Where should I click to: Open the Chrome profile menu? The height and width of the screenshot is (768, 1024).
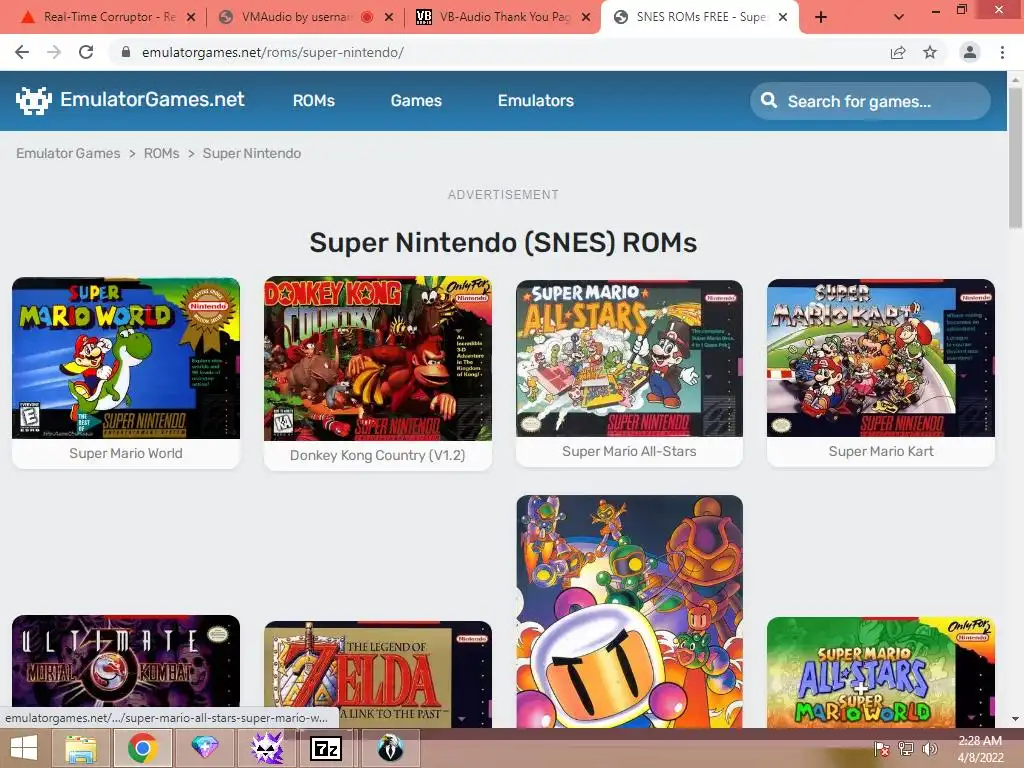[x=970, y=52]
